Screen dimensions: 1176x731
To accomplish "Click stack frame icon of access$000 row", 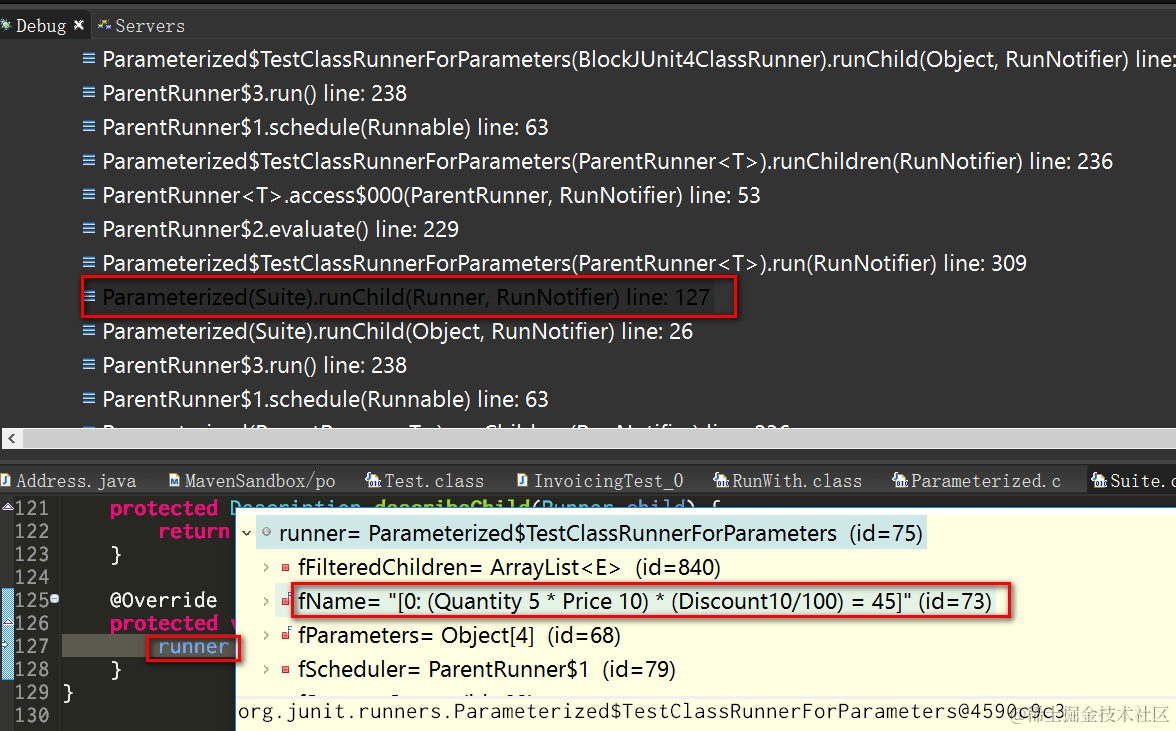I will 88,195.
